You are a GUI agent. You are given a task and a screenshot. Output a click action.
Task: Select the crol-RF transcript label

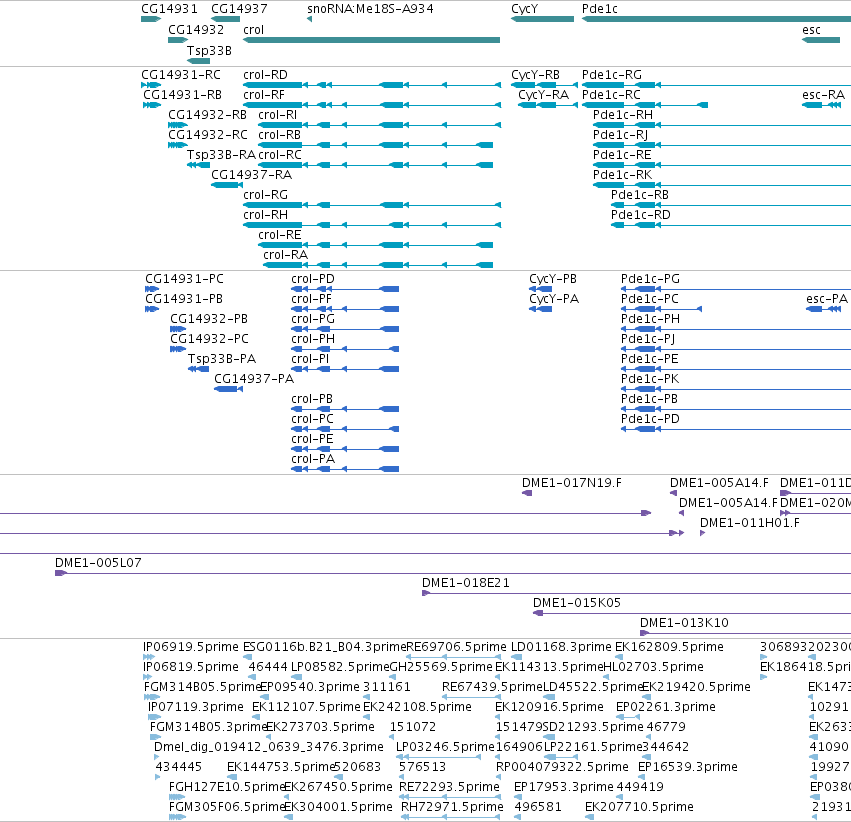[264, 95]
